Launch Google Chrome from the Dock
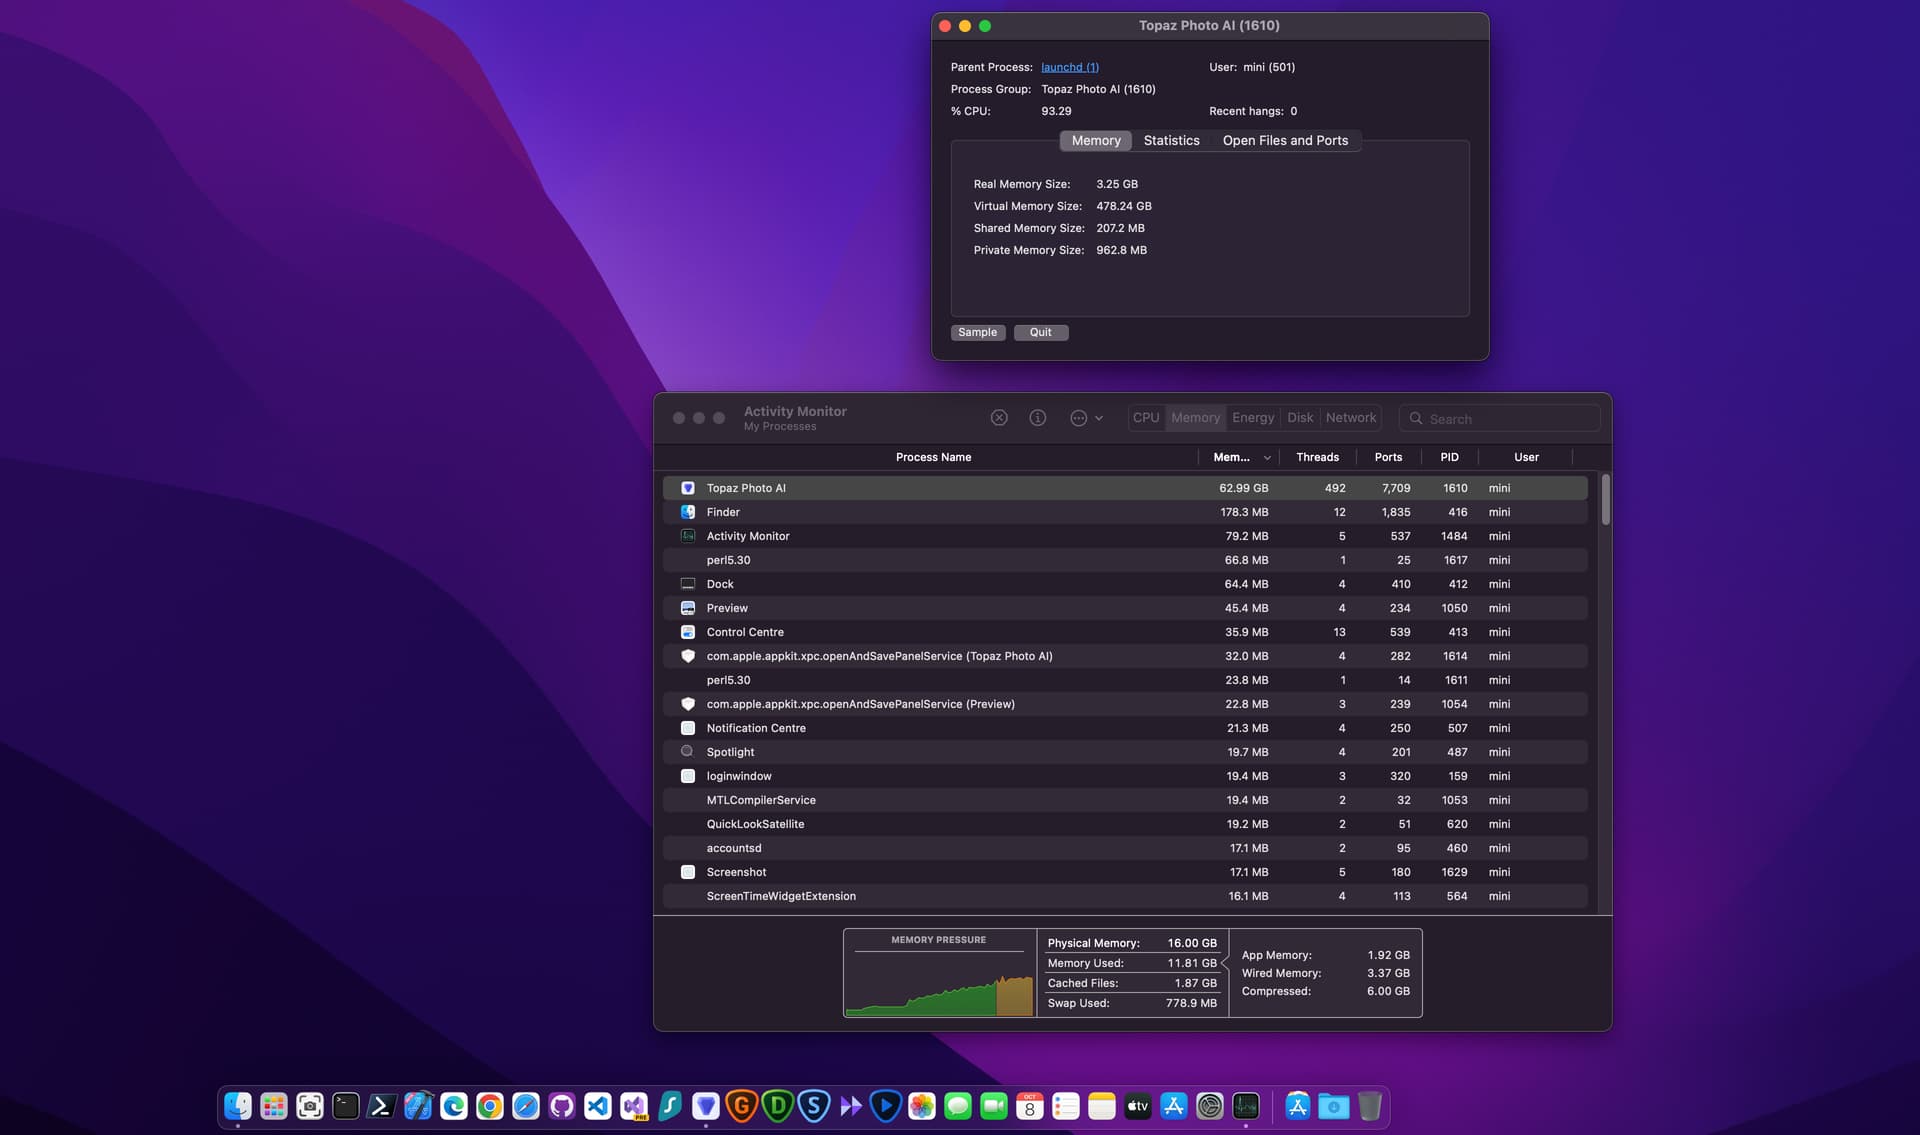Image resolution: width=1920 pixels, height=1135 pixels. click(490, 1106)
